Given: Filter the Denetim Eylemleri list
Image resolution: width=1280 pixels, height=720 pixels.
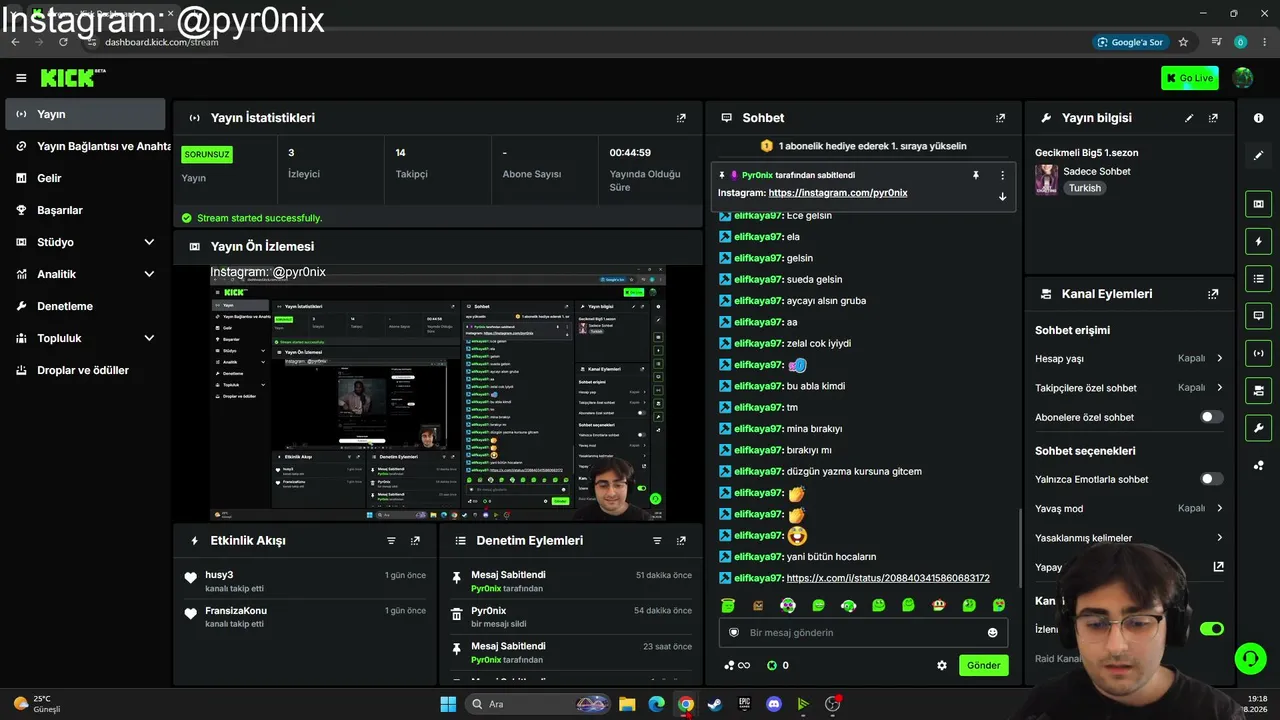Looking at the screenshot, I should pyautogui.click(x=657, y=541).
